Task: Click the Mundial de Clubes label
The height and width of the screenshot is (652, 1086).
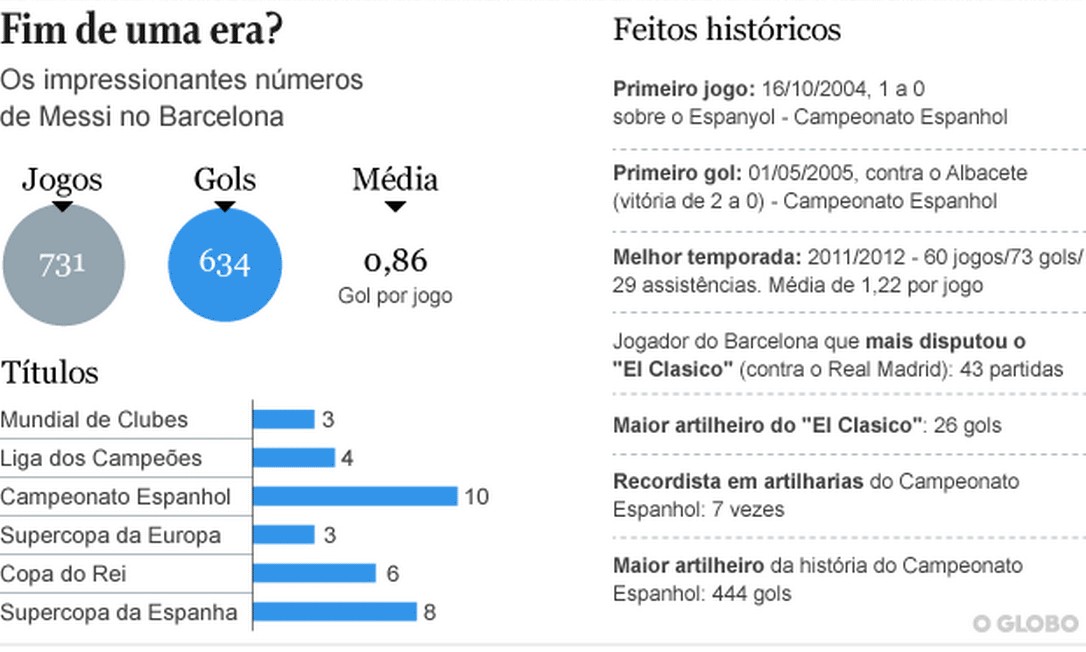Action: pos(94,420)
